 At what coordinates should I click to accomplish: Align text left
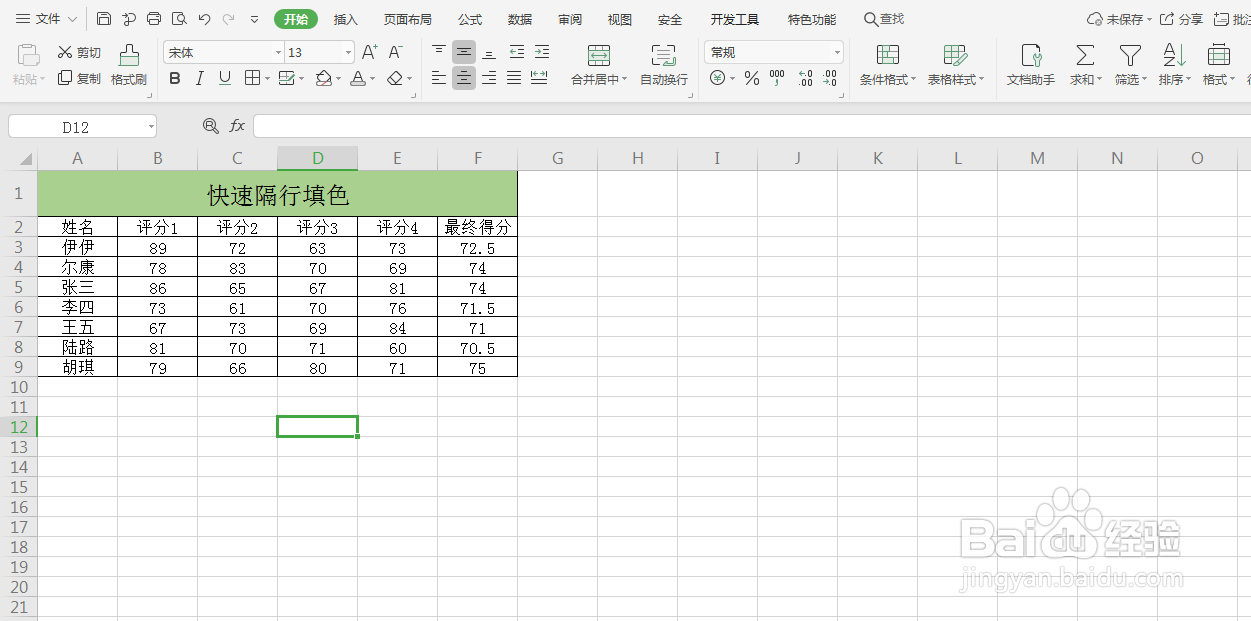pyautogui.click(x=439, y=78)
